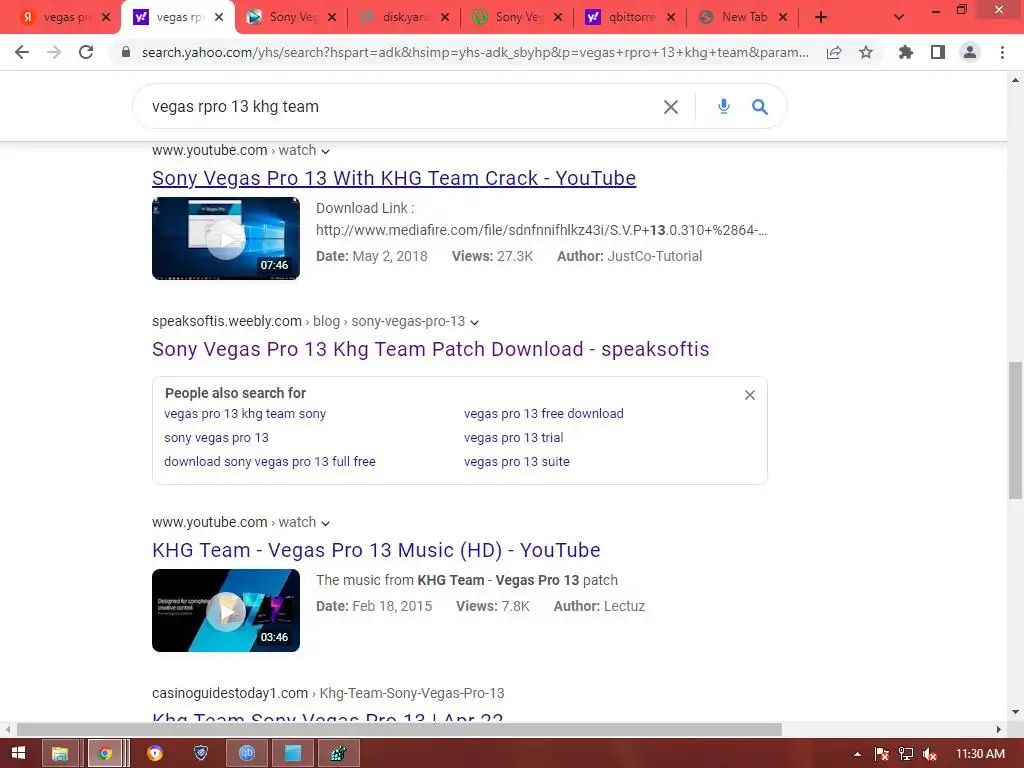Submit search with the magnifier icon
Viewport: 1024px width, 768px height.
click(x=760, y=106)
